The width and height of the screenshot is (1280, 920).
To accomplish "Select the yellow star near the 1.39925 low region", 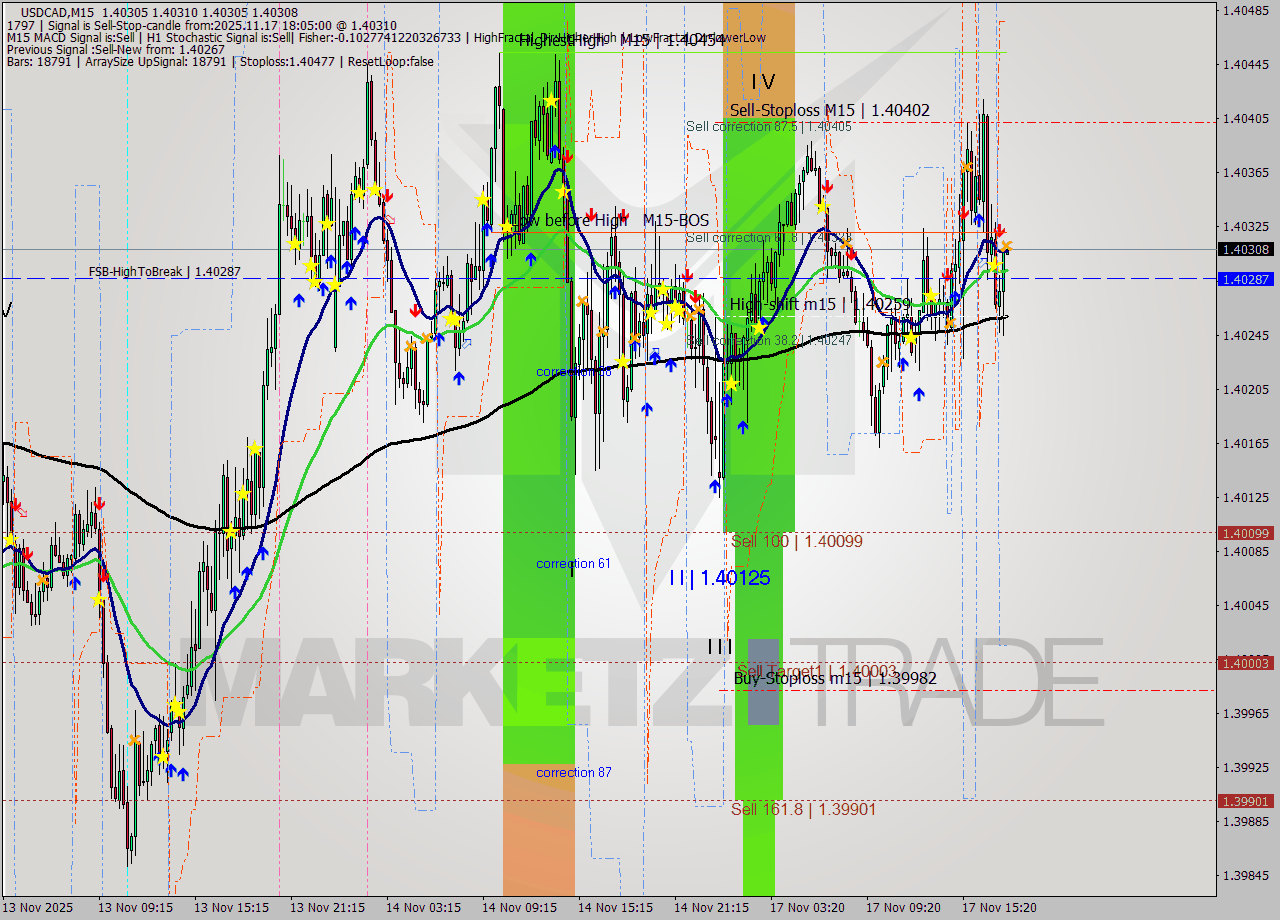I will pos(163,759).
